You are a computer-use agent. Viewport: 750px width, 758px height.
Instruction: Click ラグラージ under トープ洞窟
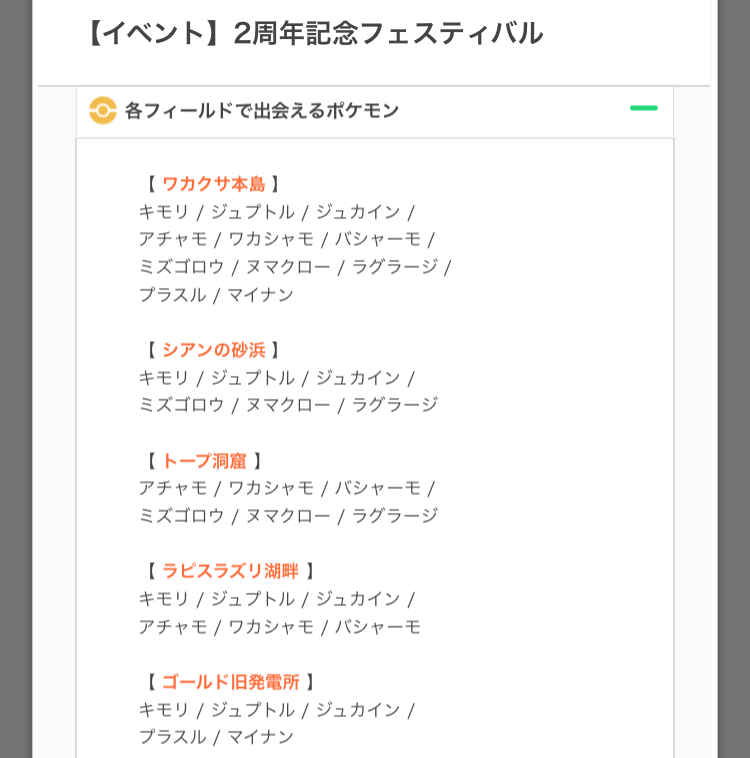coord(395,516)
